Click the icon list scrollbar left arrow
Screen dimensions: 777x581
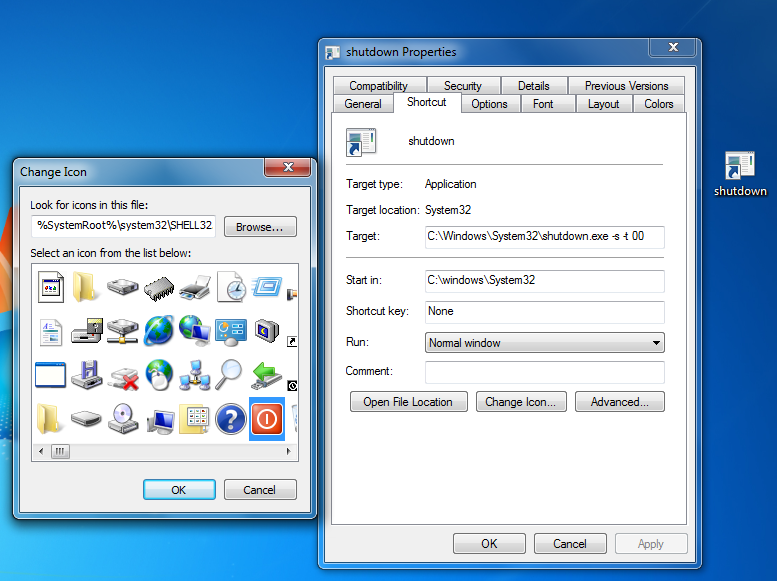click(41, 451)
